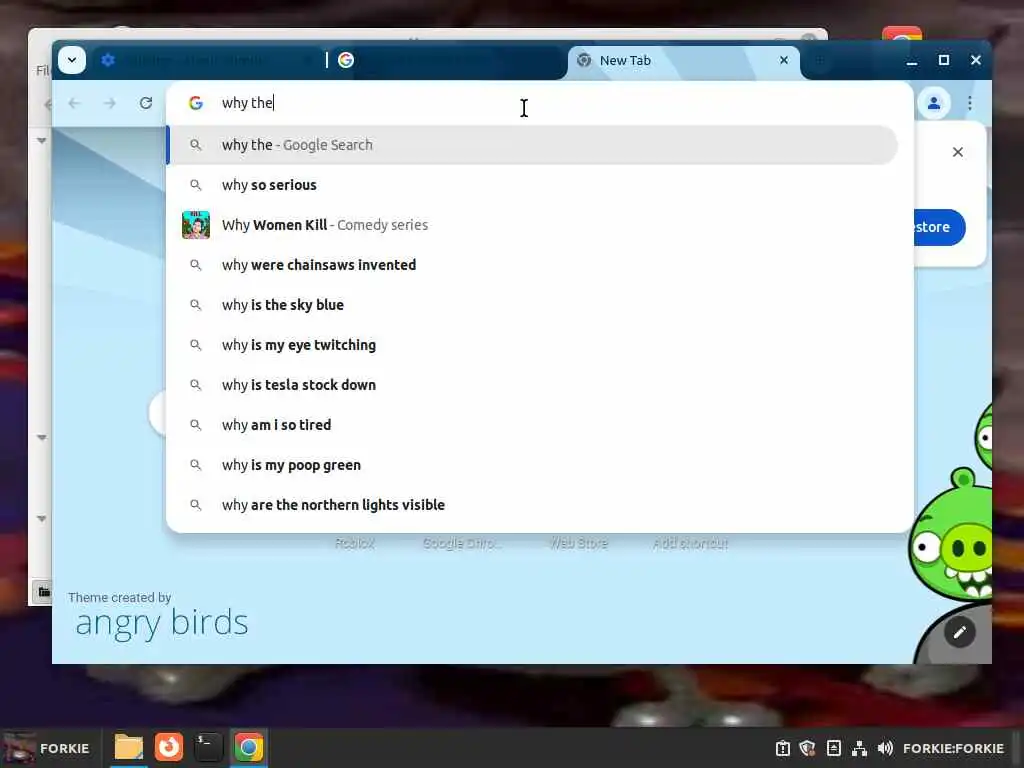Expand the top arrow in the background file manager sidebar
The height and width of the screenshot is (768, 1024).
pos(42,140)
